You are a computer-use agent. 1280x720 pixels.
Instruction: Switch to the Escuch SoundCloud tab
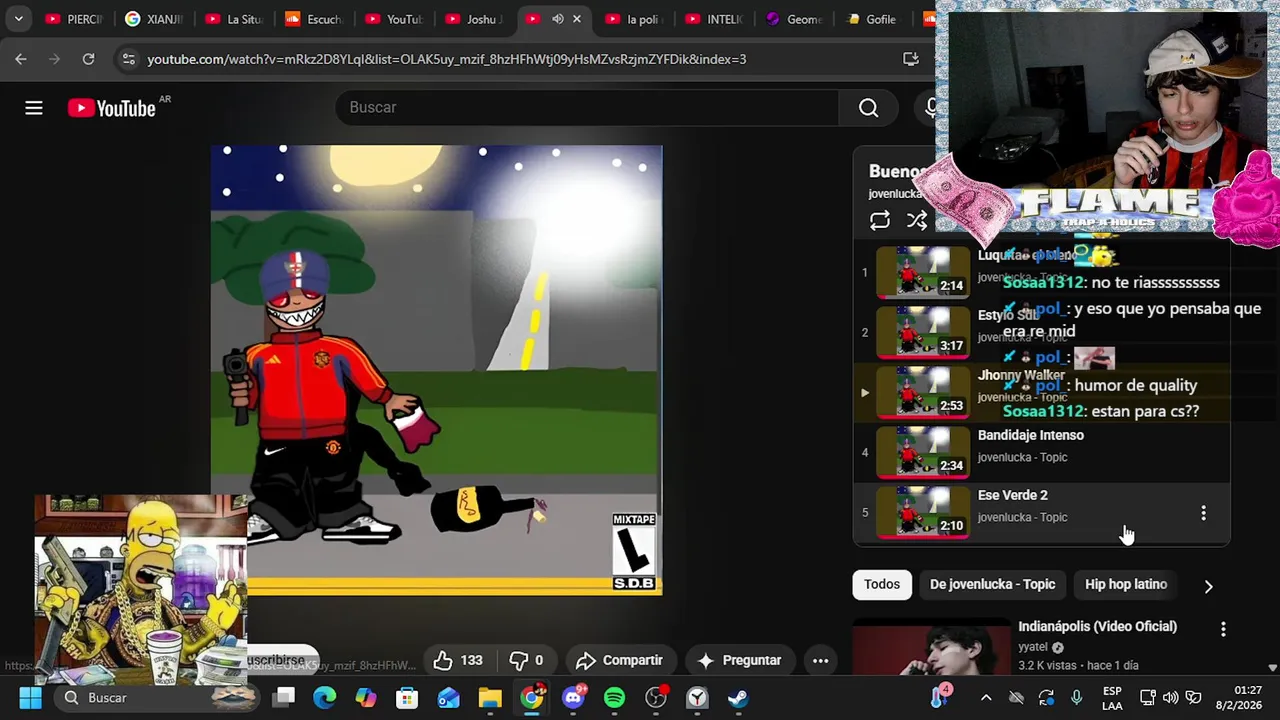point(314,19)
